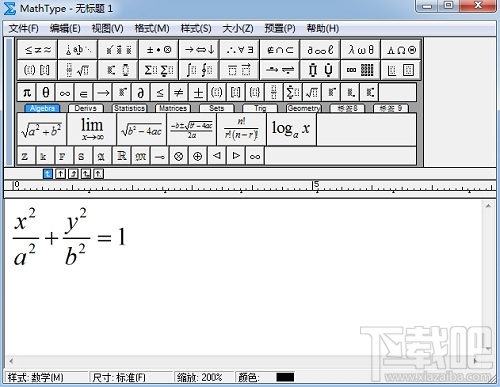Open the matrix templates palette
The image size is (500, 387).
point(360,70)
